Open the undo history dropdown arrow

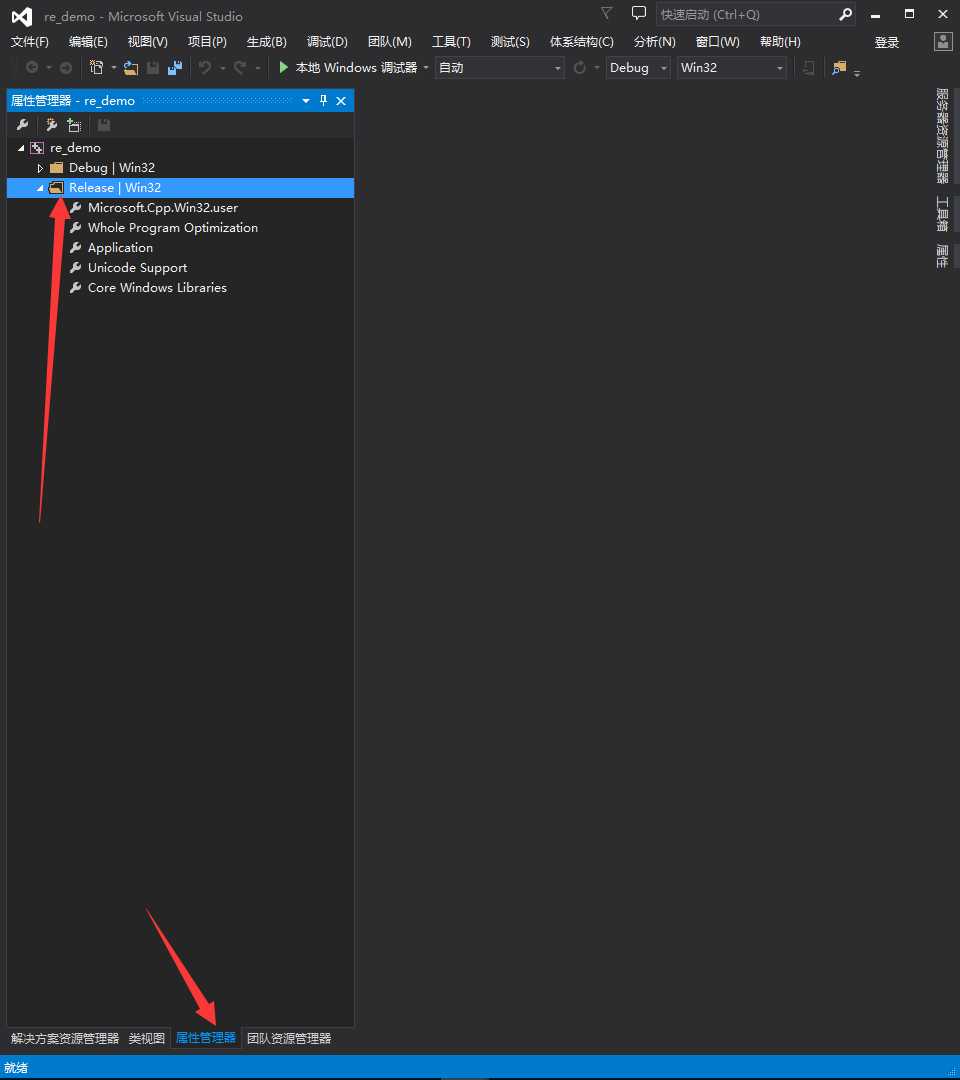[x=222, y=68]
